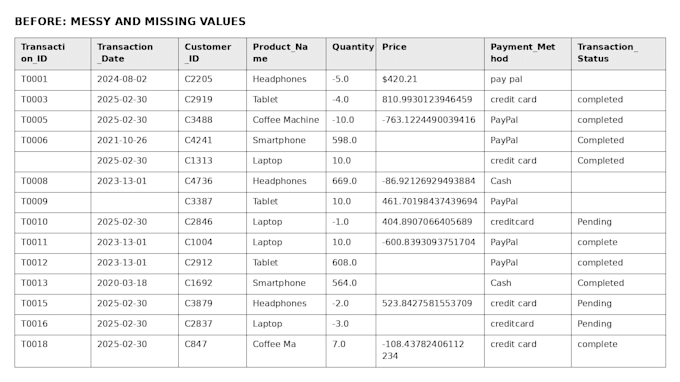Select the $420.21 price cell
This screenshot has height=382, width=680.
pyautogui.click(x=430, y=80)
